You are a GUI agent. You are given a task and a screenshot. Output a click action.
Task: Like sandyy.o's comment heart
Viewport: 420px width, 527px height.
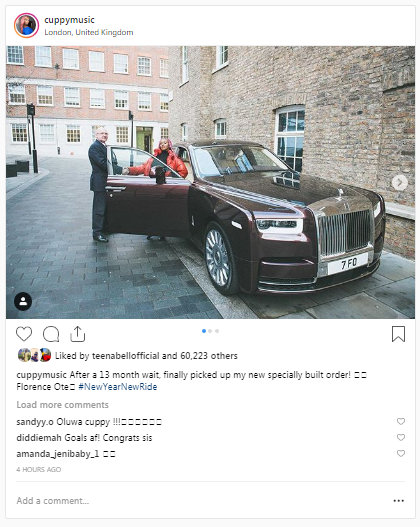pos(401,421)
